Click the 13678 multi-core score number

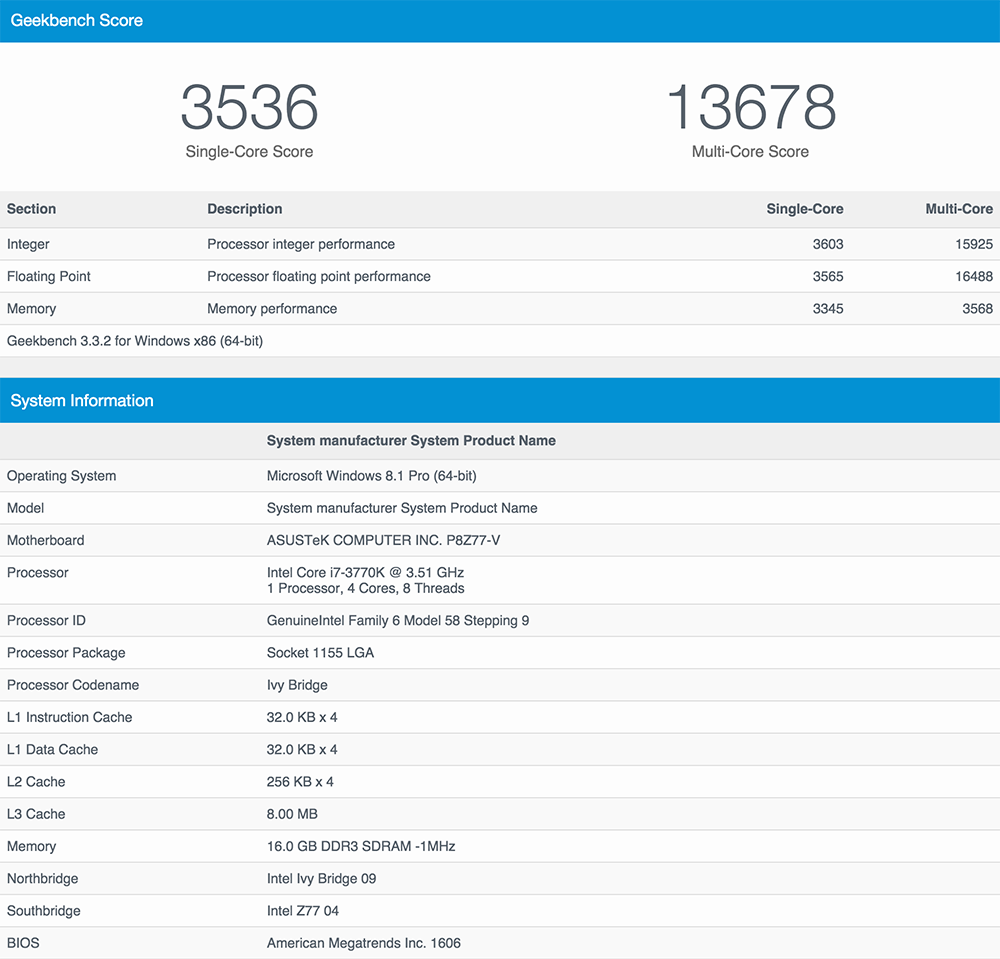click(750, 108)
